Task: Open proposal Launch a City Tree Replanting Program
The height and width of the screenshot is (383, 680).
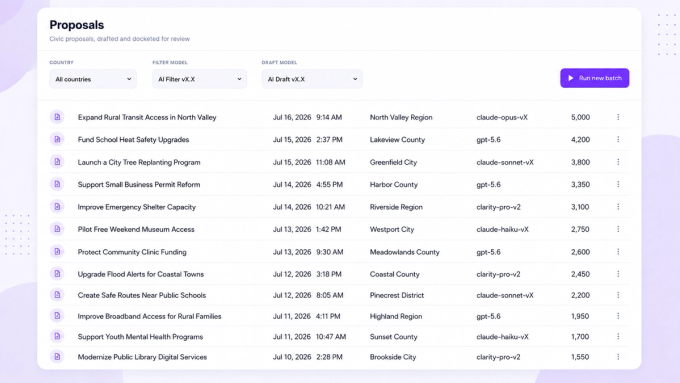Action: pyautogui.click(x=139, y=162)
